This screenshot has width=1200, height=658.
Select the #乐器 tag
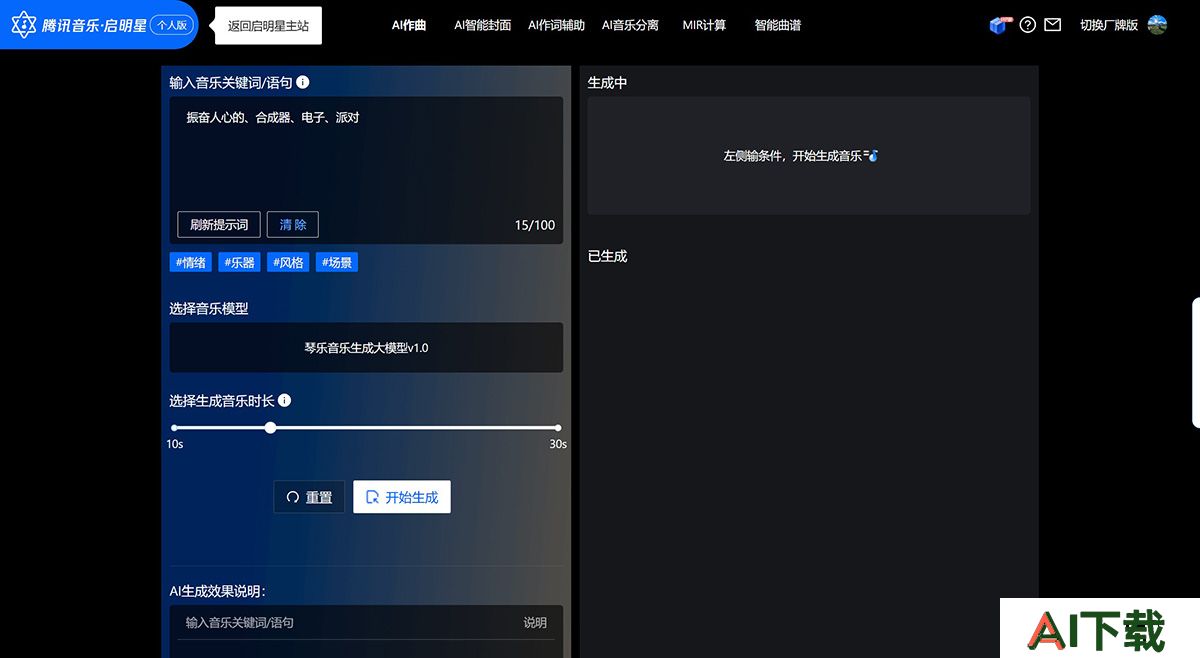pos(239,262)
